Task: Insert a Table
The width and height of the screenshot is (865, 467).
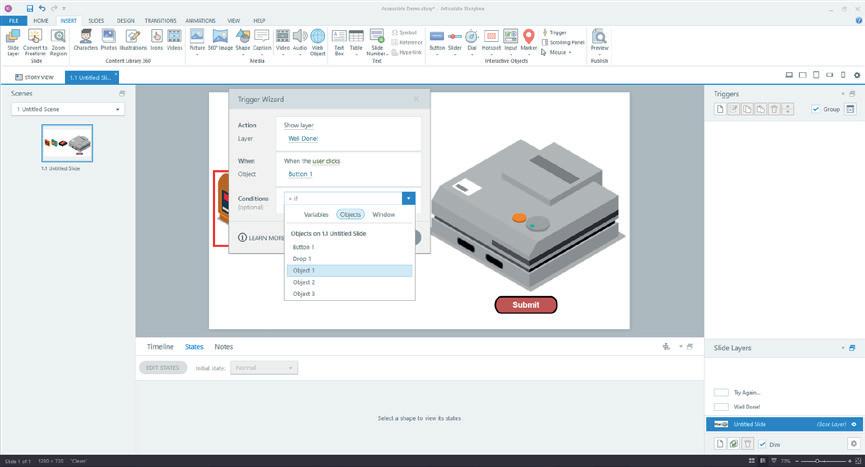Action: click(x=356, y=40)
